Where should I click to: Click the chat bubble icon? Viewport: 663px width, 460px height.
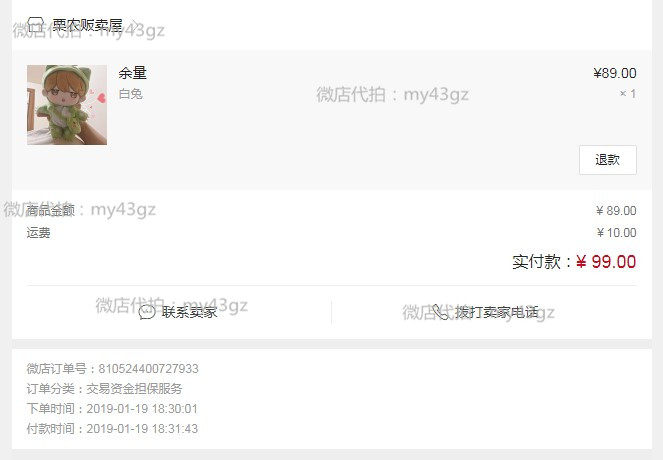(x=147, y=312)
